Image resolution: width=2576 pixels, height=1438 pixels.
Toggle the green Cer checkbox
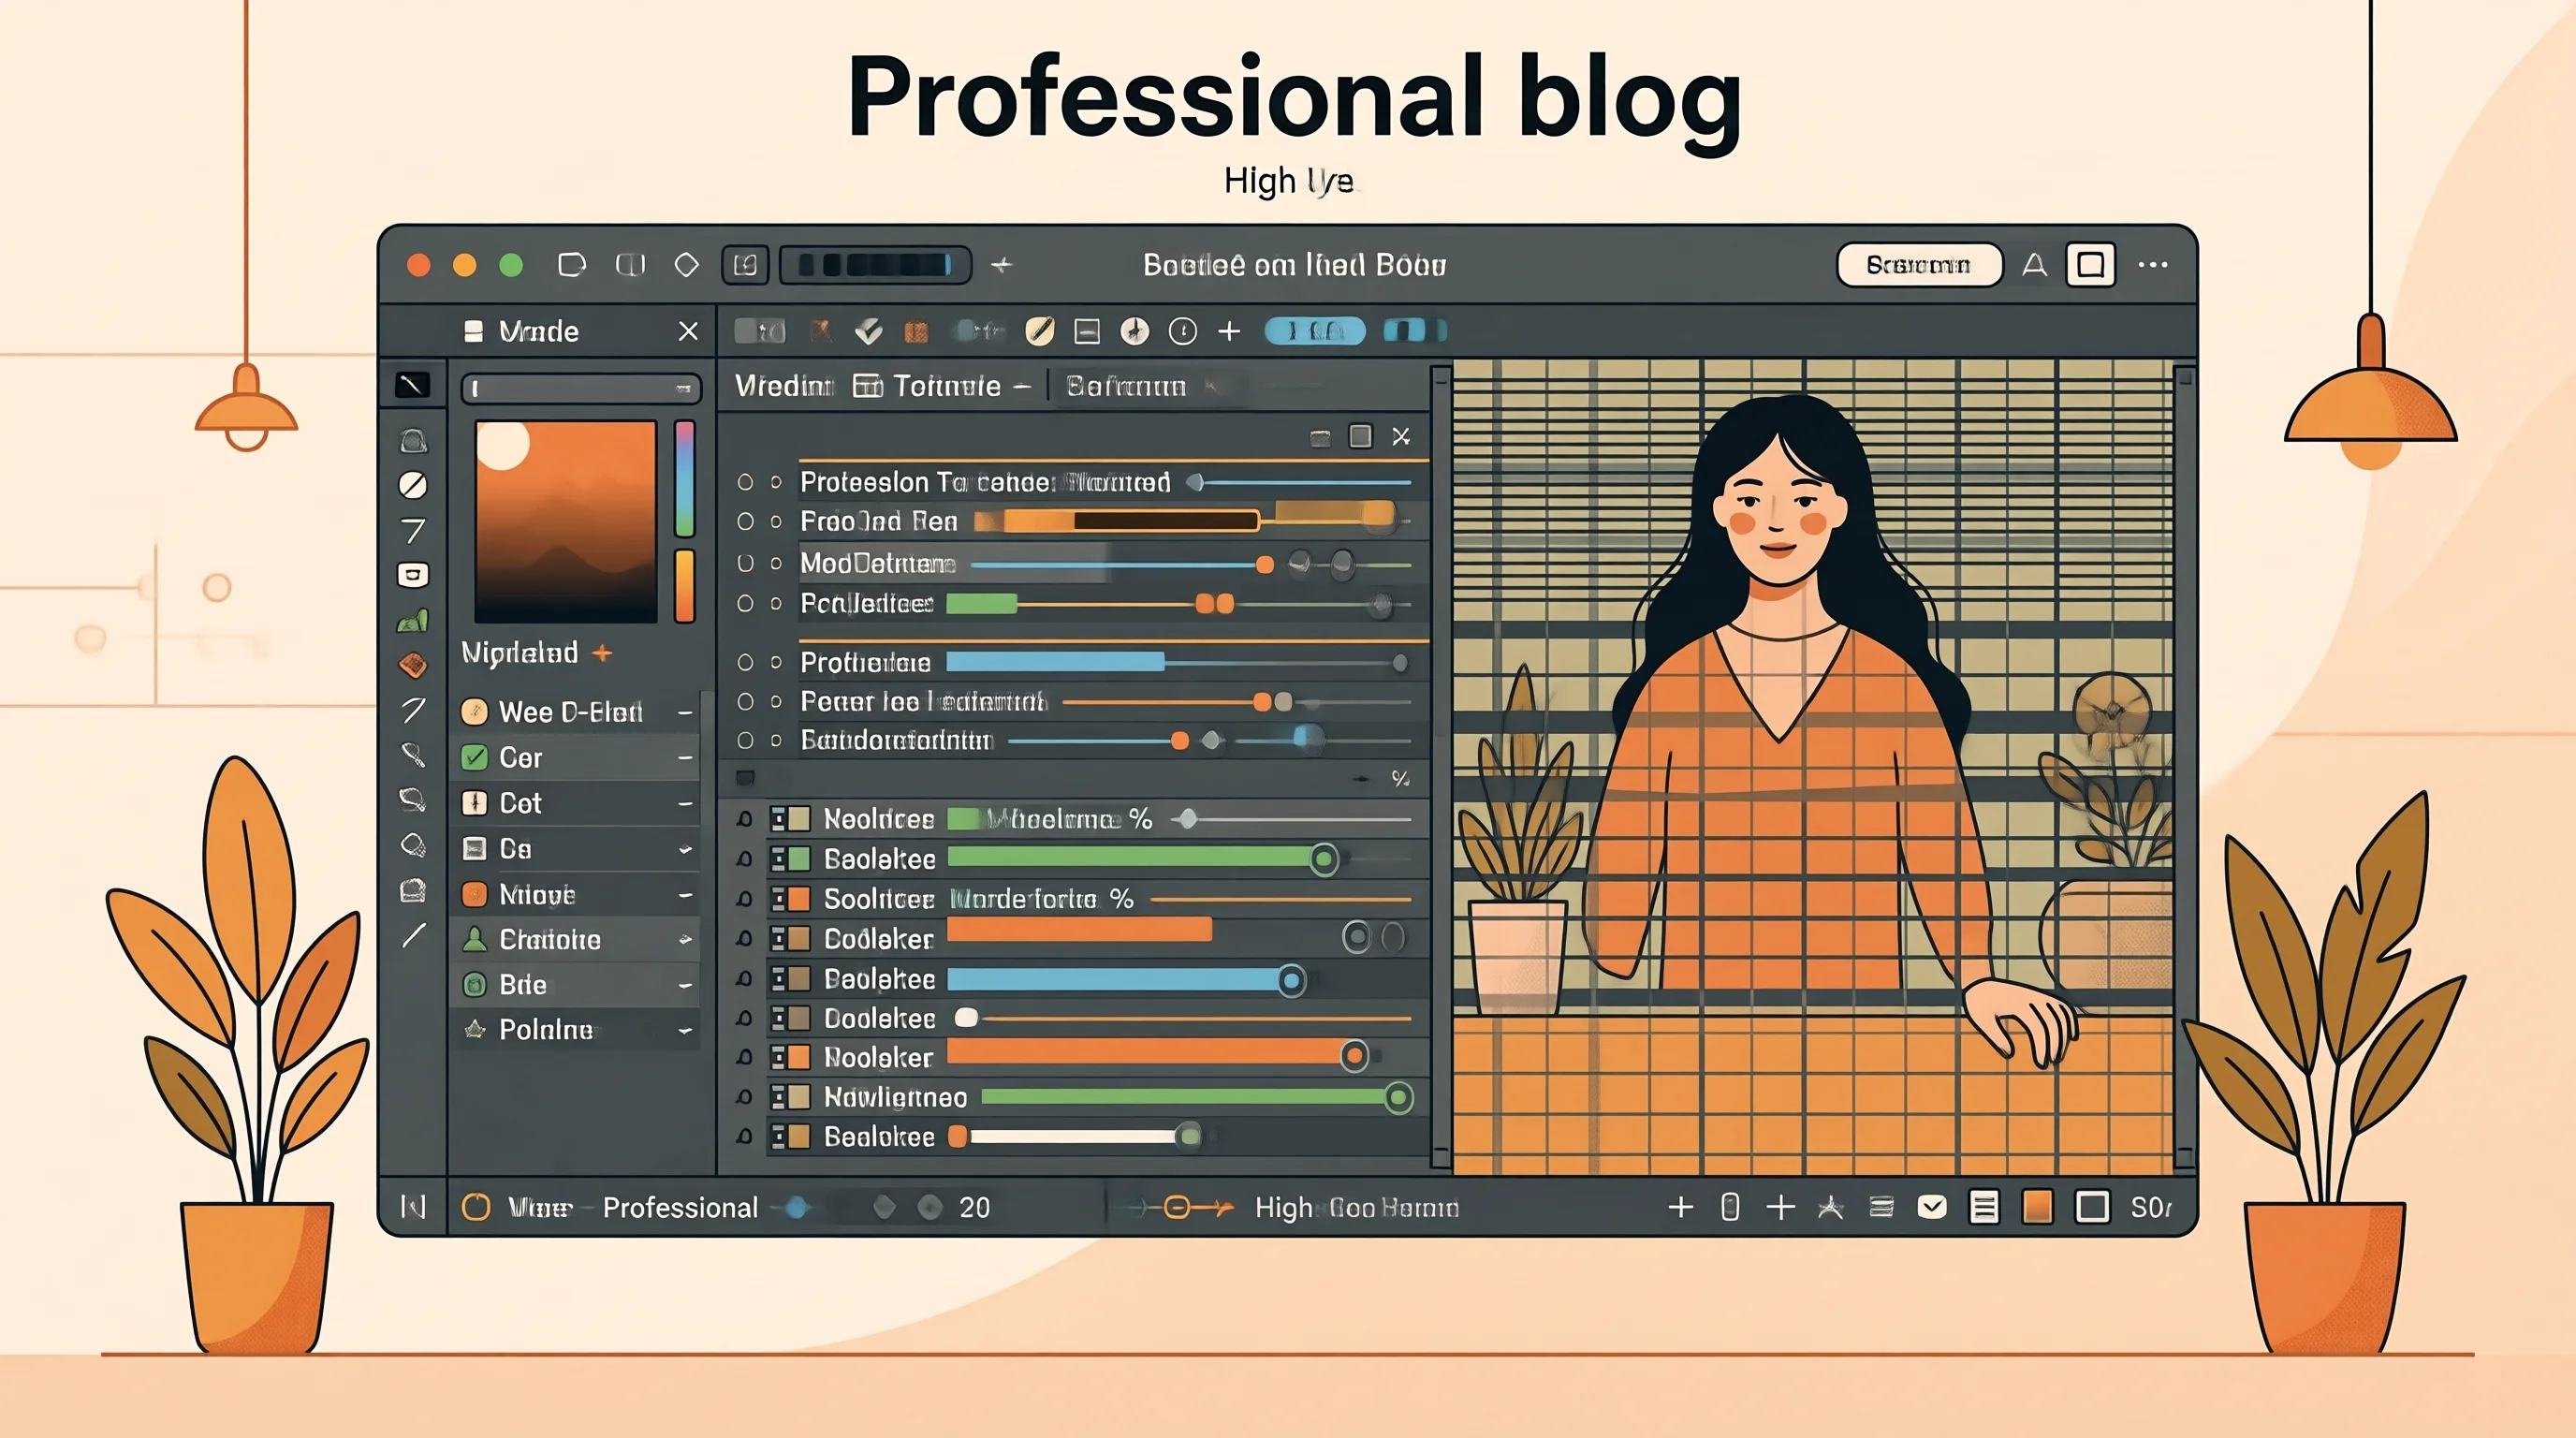click(474, 757)
